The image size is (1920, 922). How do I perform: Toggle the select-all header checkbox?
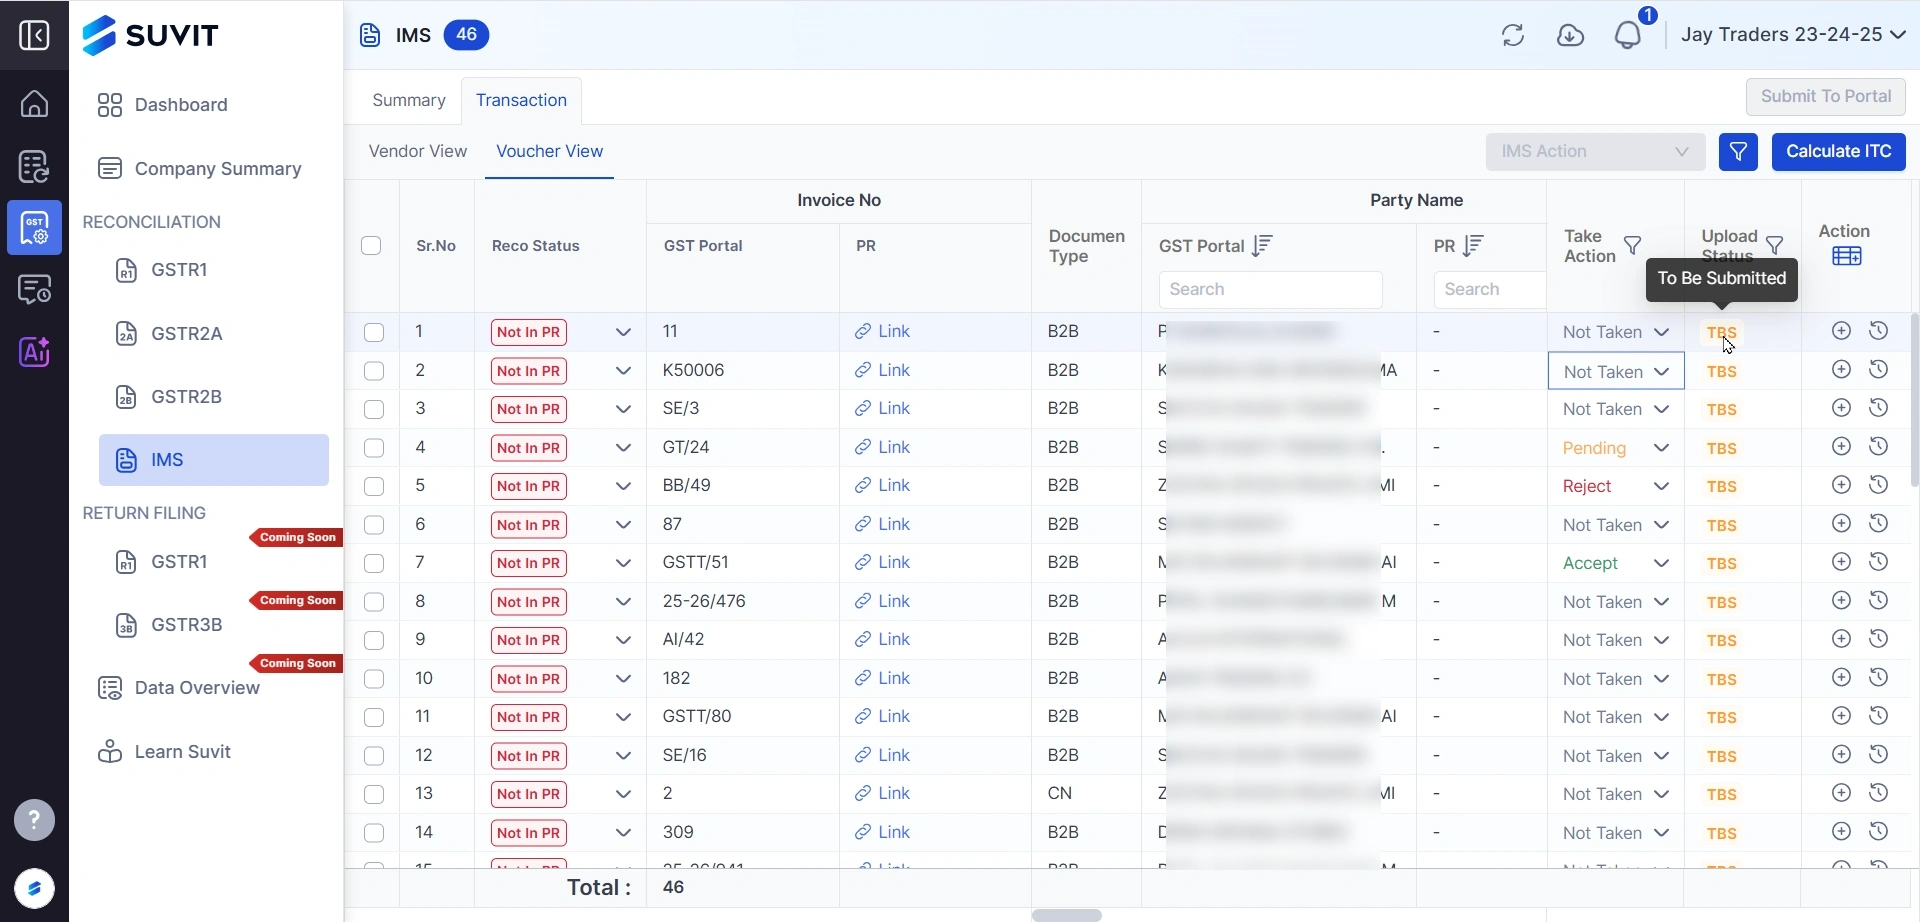371,246
